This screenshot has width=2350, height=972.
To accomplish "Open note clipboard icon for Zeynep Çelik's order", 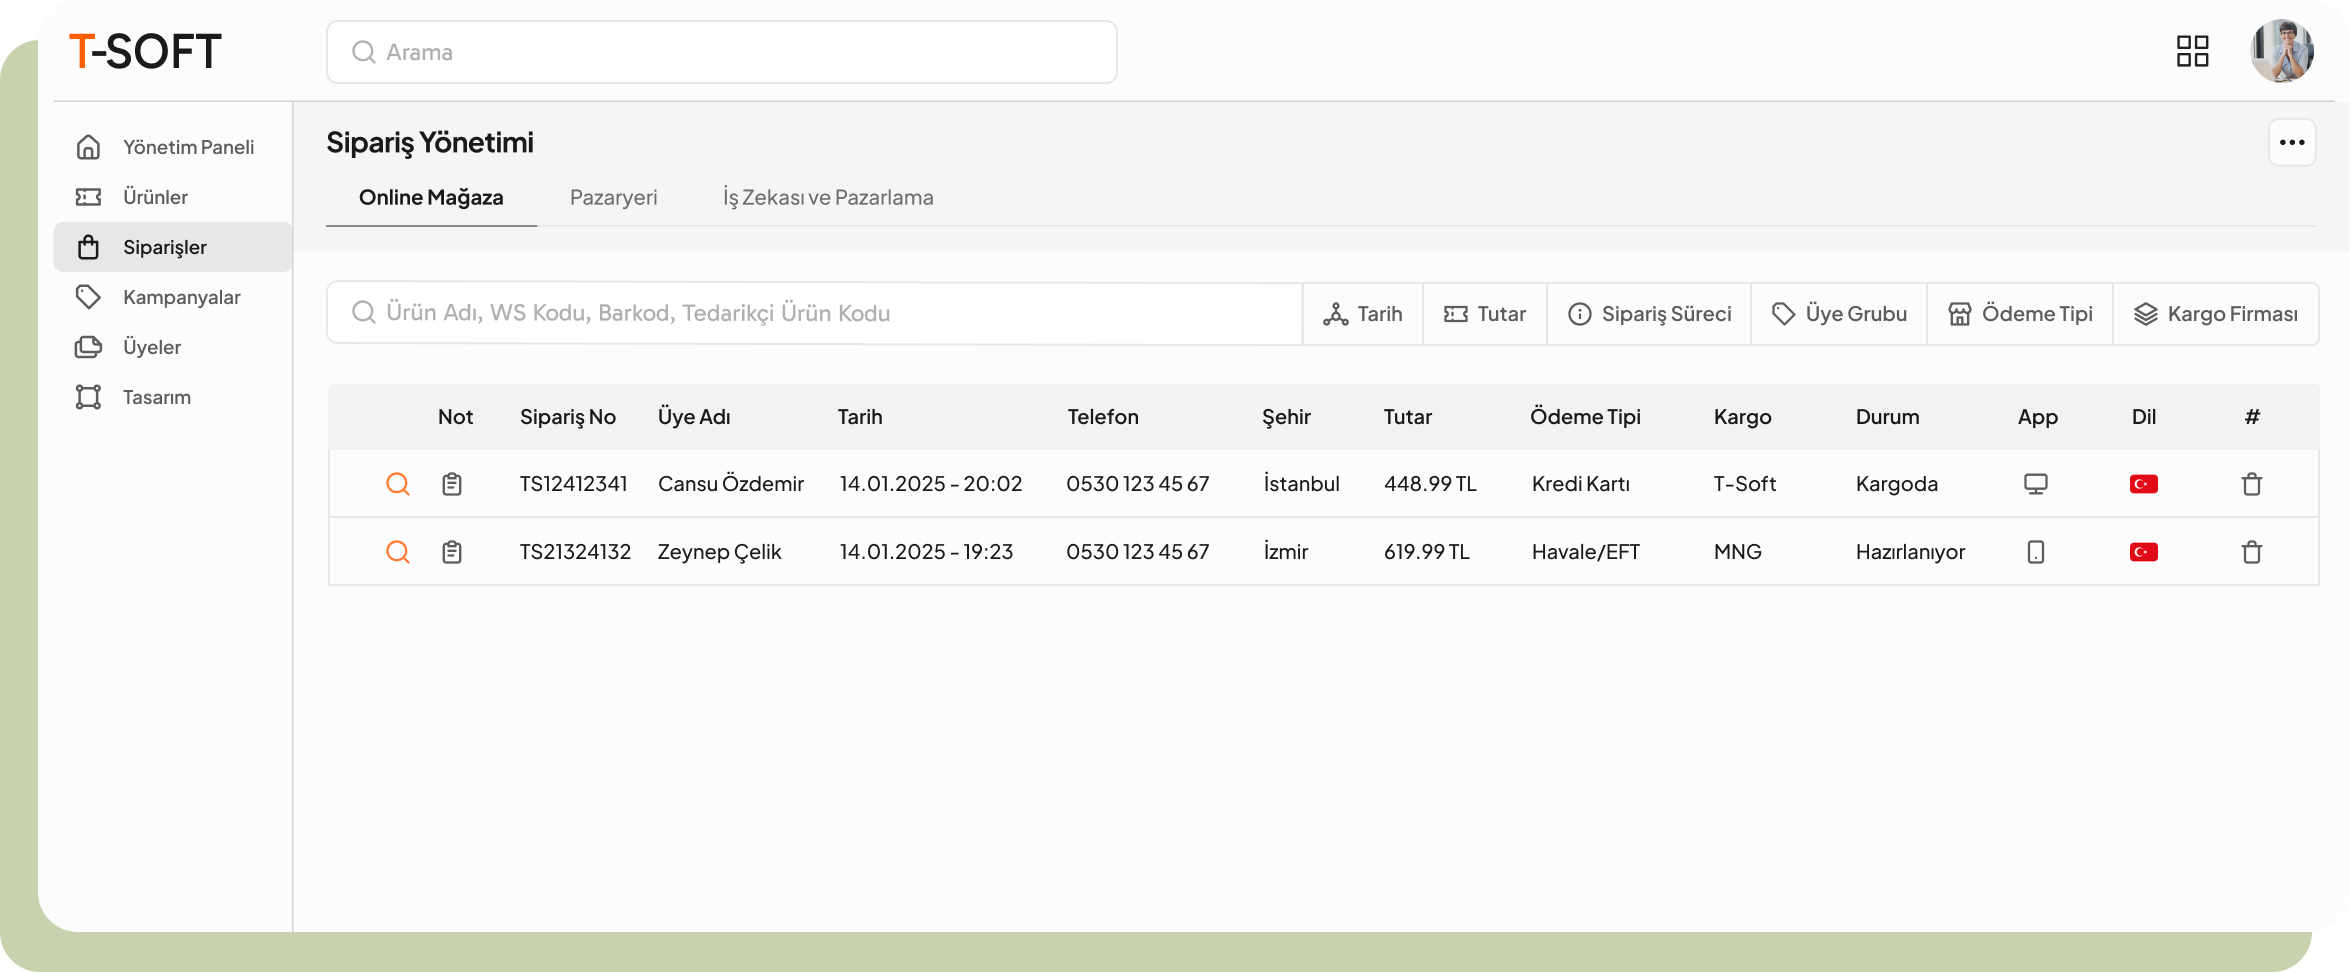I will pyautogui.click(x=452, y=552).
